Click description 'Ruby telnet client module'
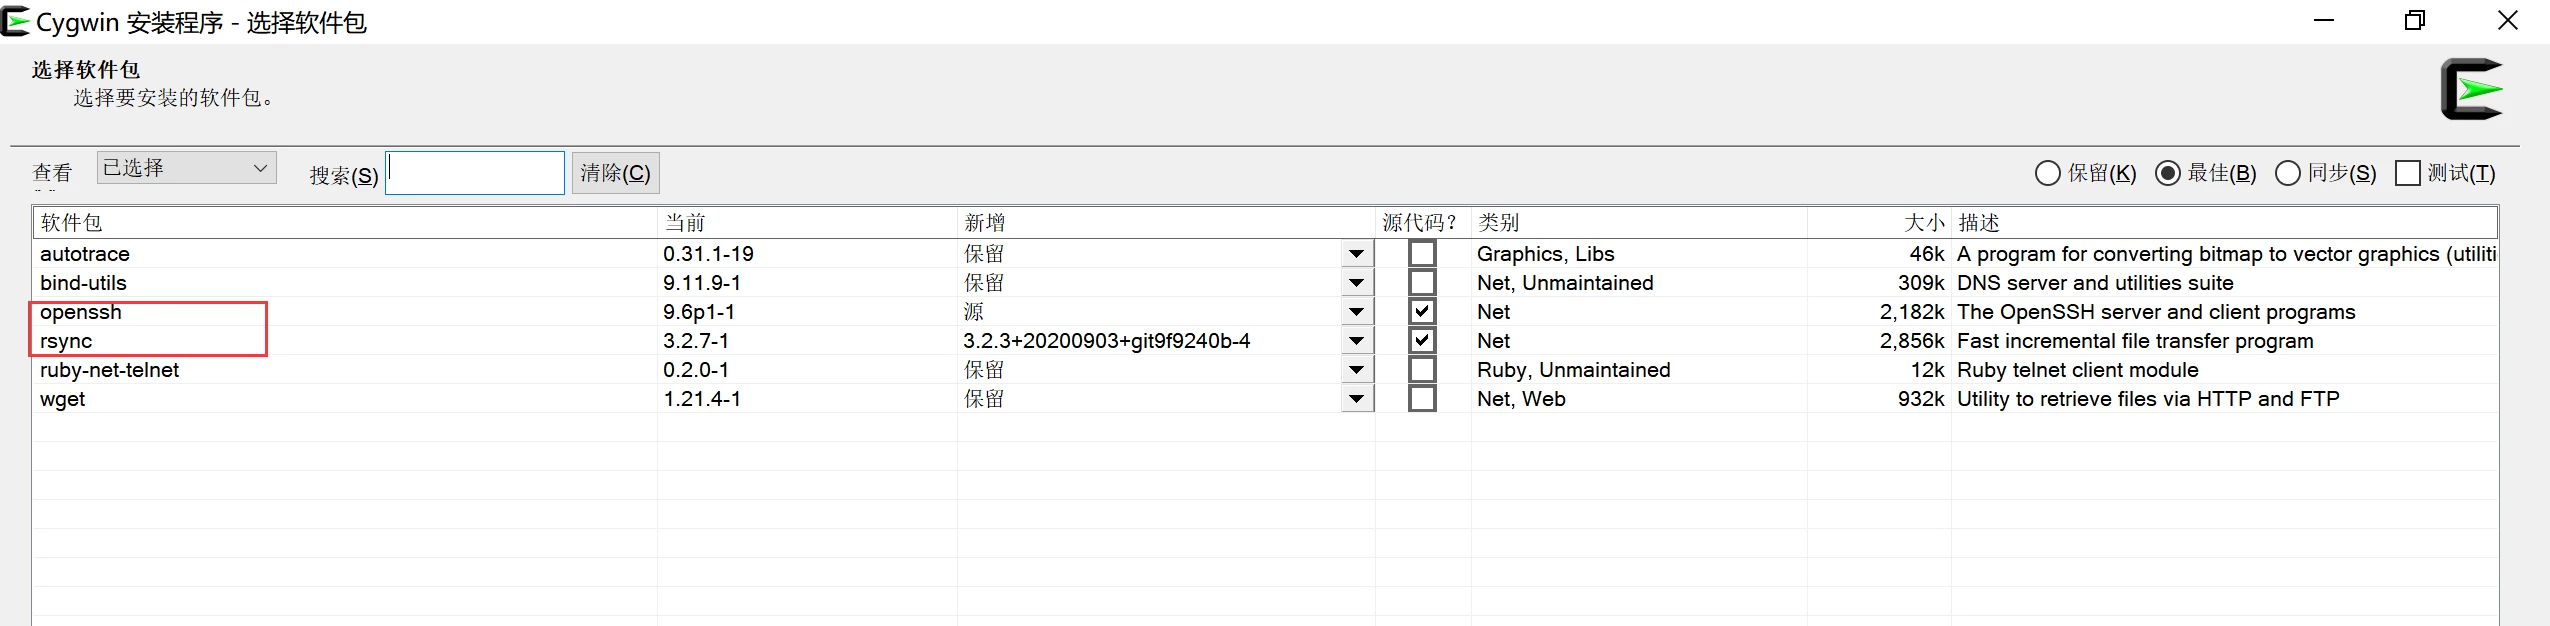2550x626 pixels. 2078,370
